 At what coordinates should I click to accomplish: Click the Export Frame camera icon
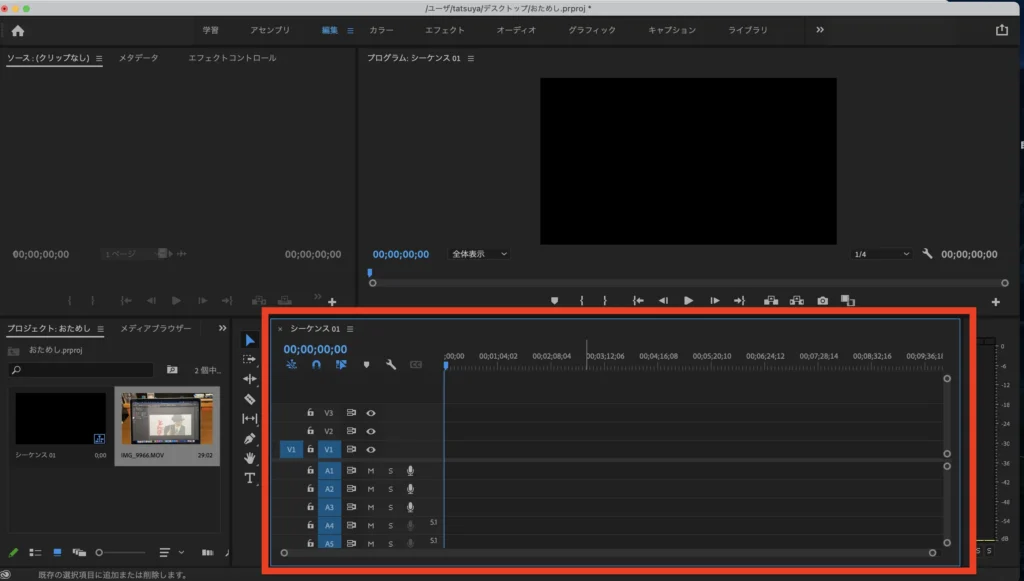[x=822, y=300]
